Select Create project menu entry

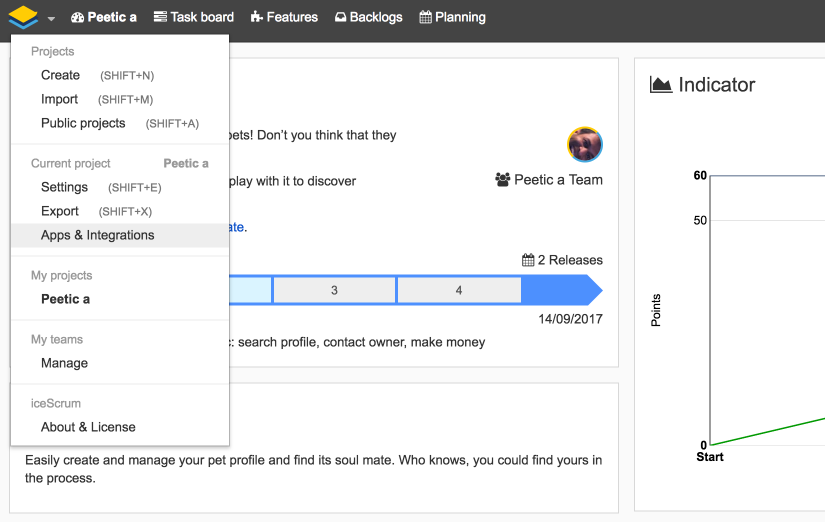[60, 75]
